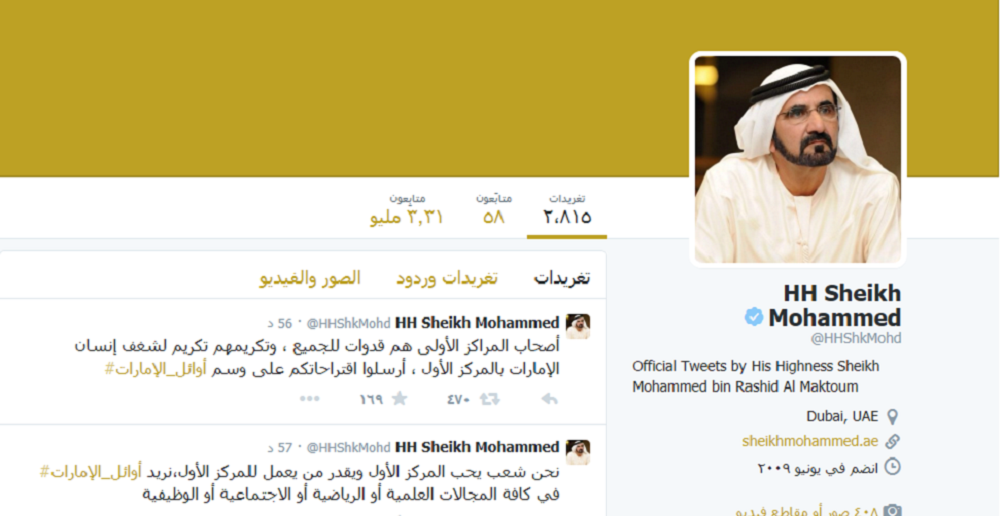Image resolution: width=1000 pixels, height=516 pixels.
Task: Select the تغريدات timeline tab
Action: (x=562, y=278)
